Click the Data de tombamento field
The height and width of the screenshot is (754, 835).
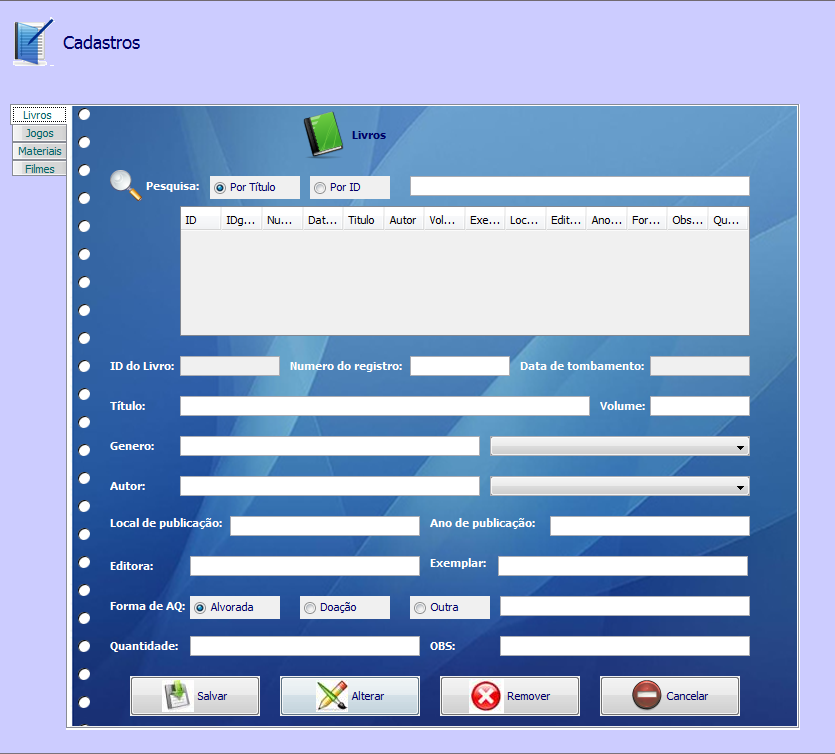tap(700, 366)
